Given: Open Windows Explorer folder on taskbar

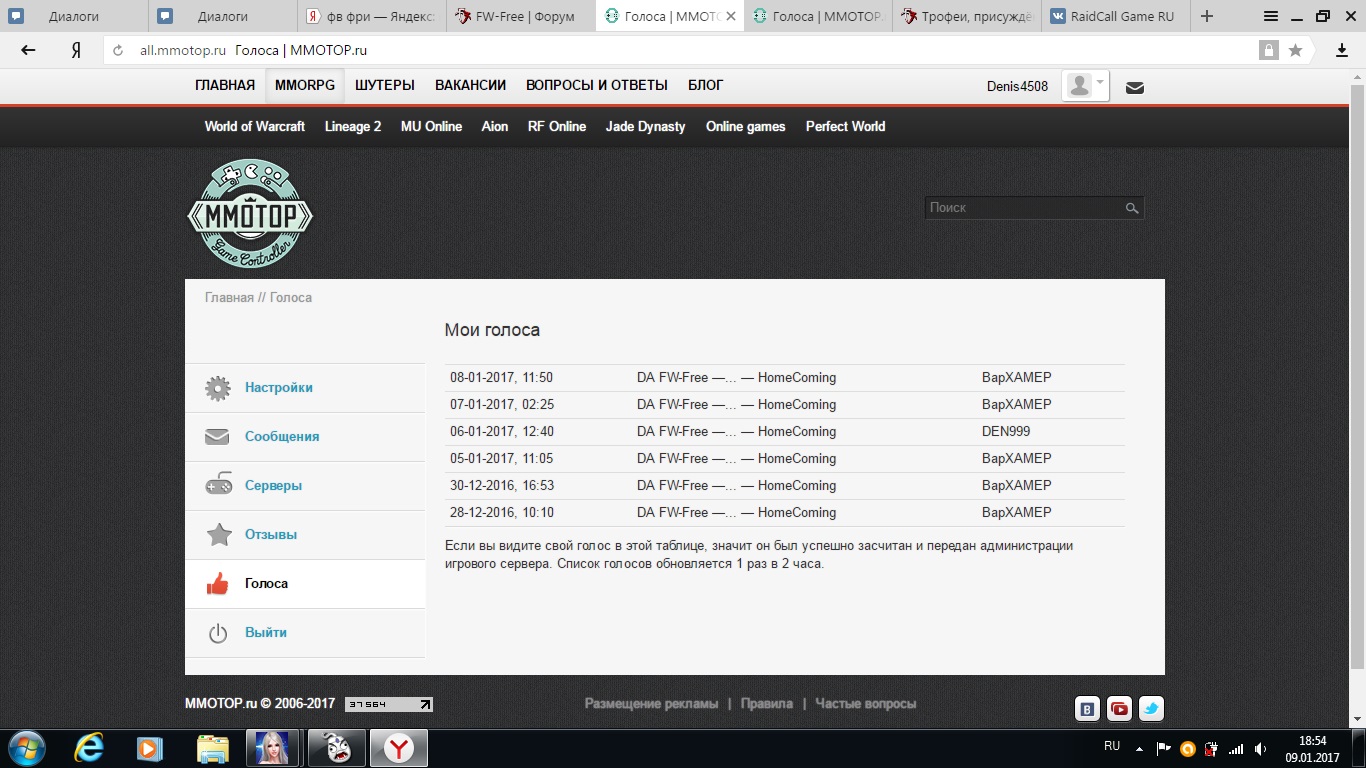Looking at the screenshot, I should (x=212, y=748).
